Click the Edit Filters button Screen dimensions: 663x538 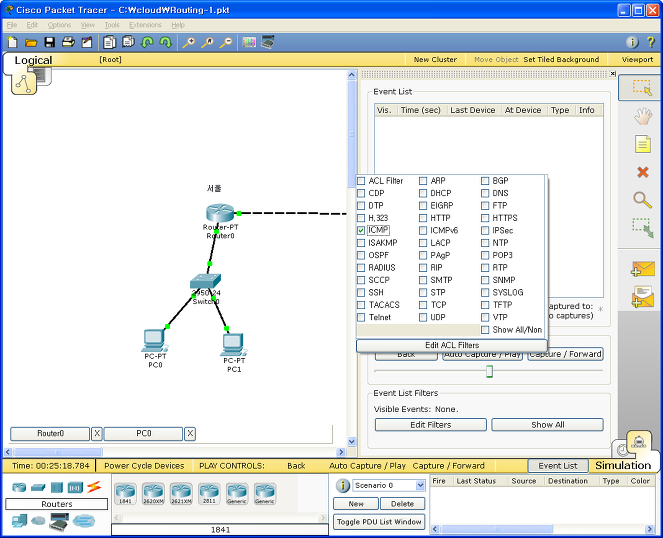[x=430, y=425]
